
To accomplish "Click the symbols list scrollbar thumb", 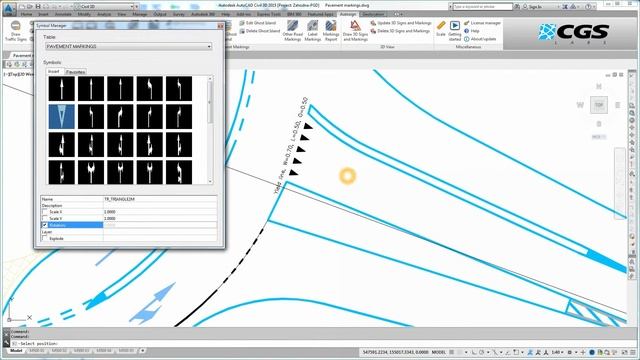I will pyautogui.click(x=210, y=103).
